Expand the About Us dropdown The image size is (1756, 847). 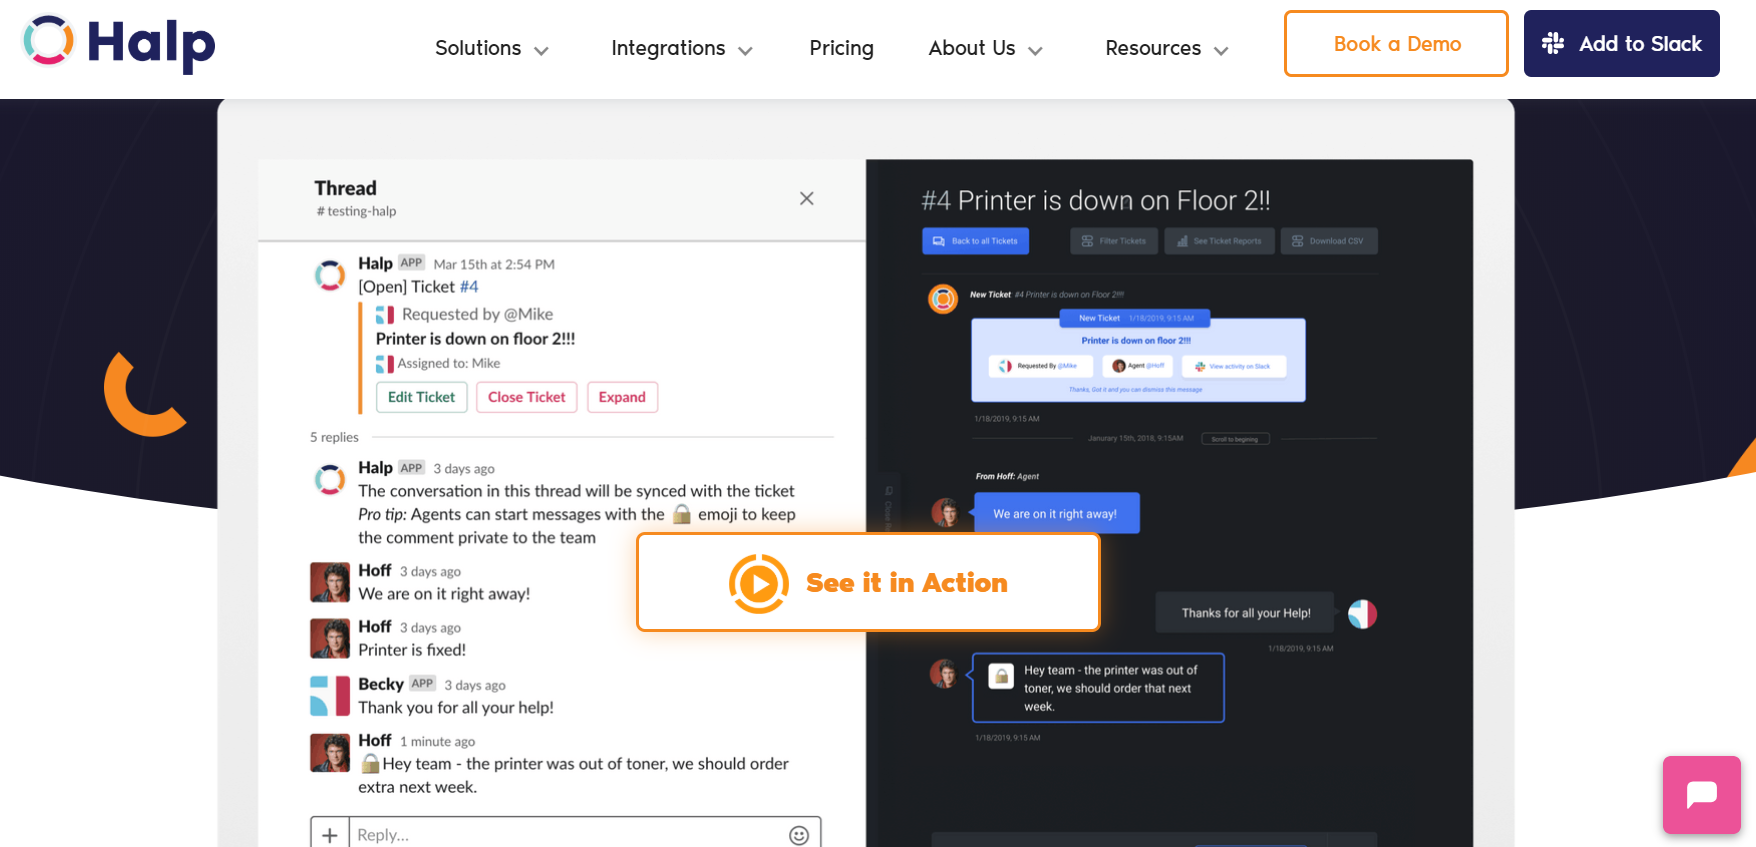pyautogui.click(x=985, y=48)
